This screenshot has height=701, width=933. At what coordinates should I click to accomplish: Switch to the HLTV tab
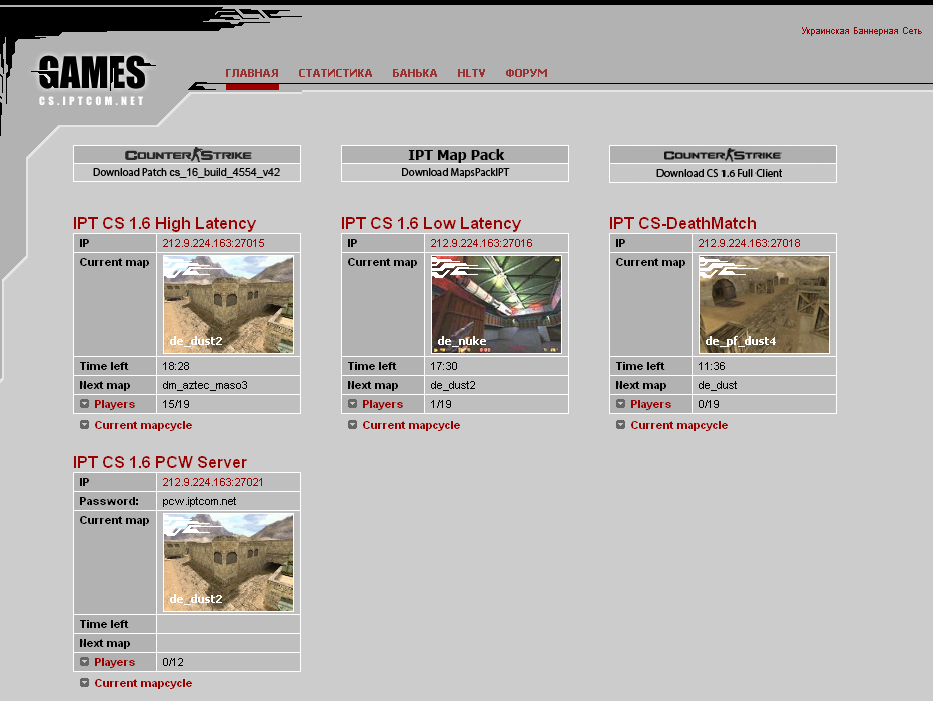coord(471,73)
